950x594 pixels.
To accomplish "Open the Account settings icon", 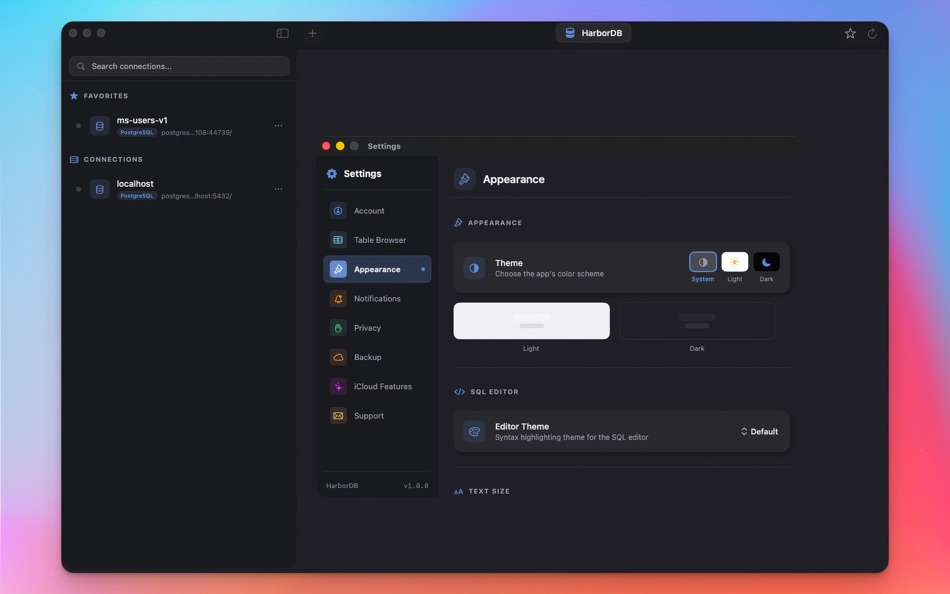I will [x=339, y=210].
